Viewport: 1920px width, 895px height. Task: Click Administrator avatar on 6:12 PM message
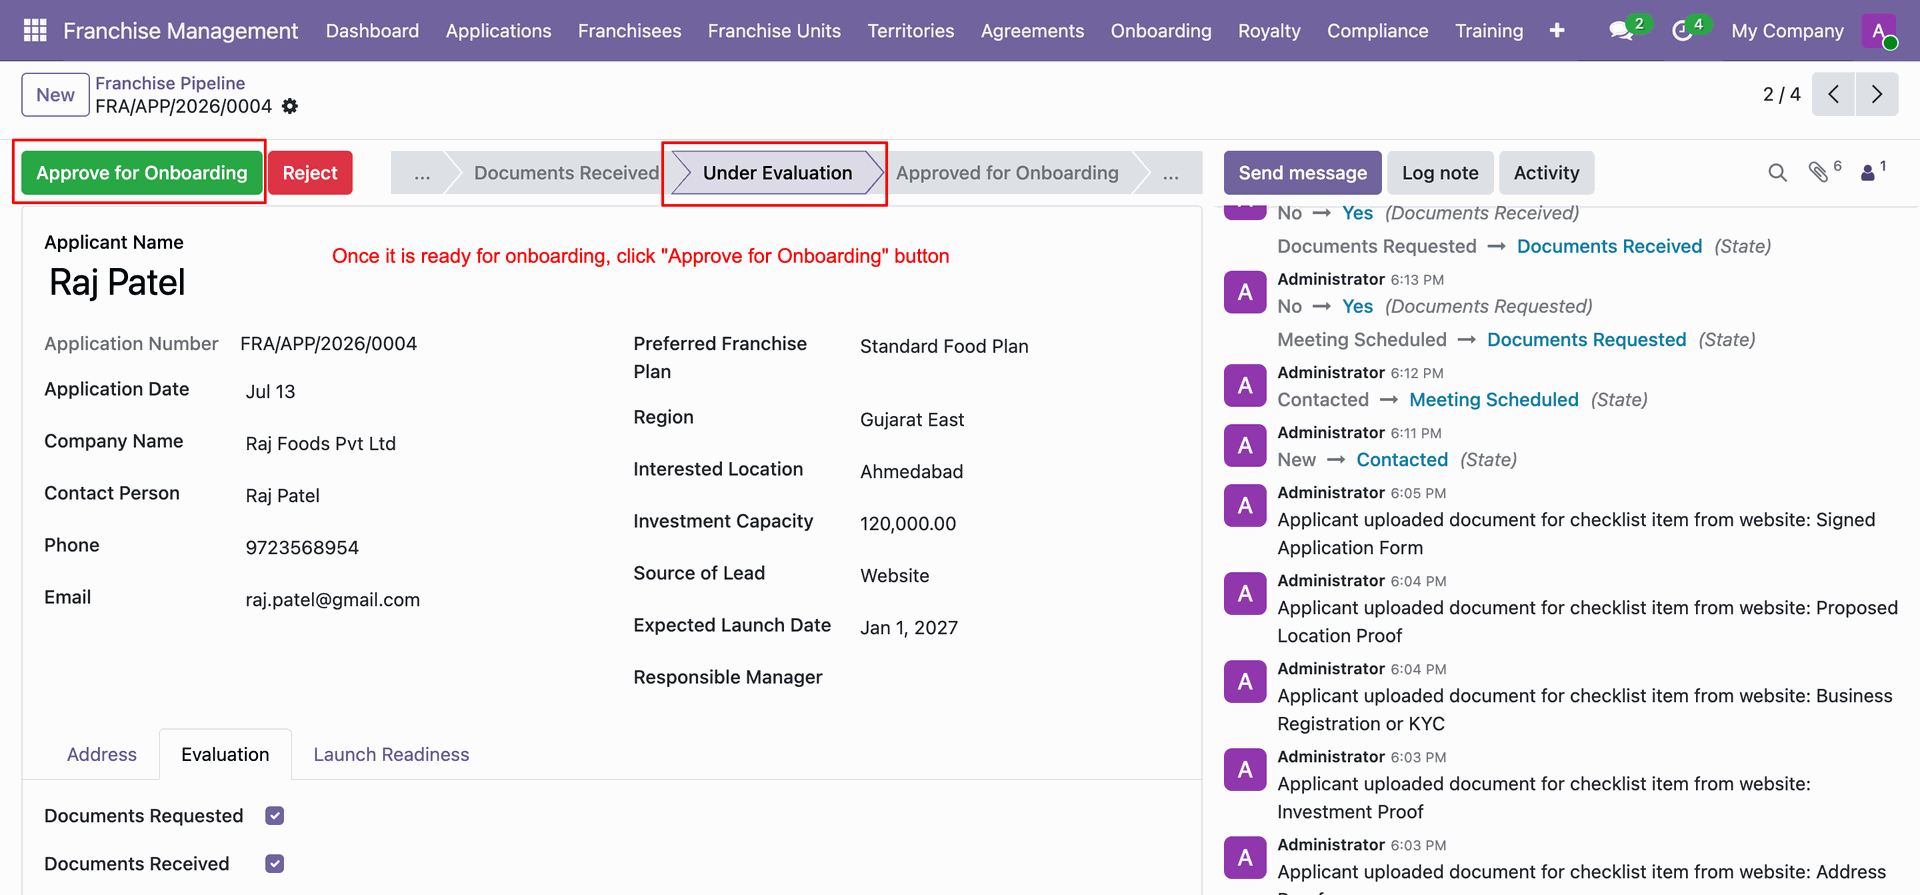click(x=1245, y=386)
